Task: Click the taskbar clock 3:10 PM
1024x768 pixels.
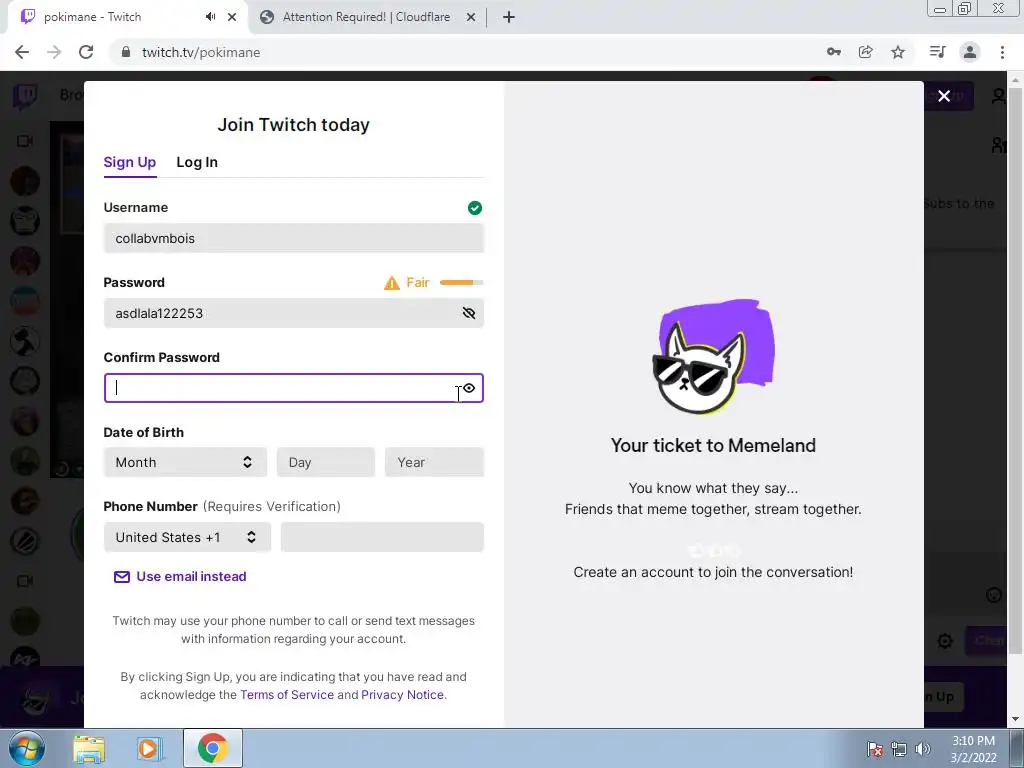Action: (974, 741)
